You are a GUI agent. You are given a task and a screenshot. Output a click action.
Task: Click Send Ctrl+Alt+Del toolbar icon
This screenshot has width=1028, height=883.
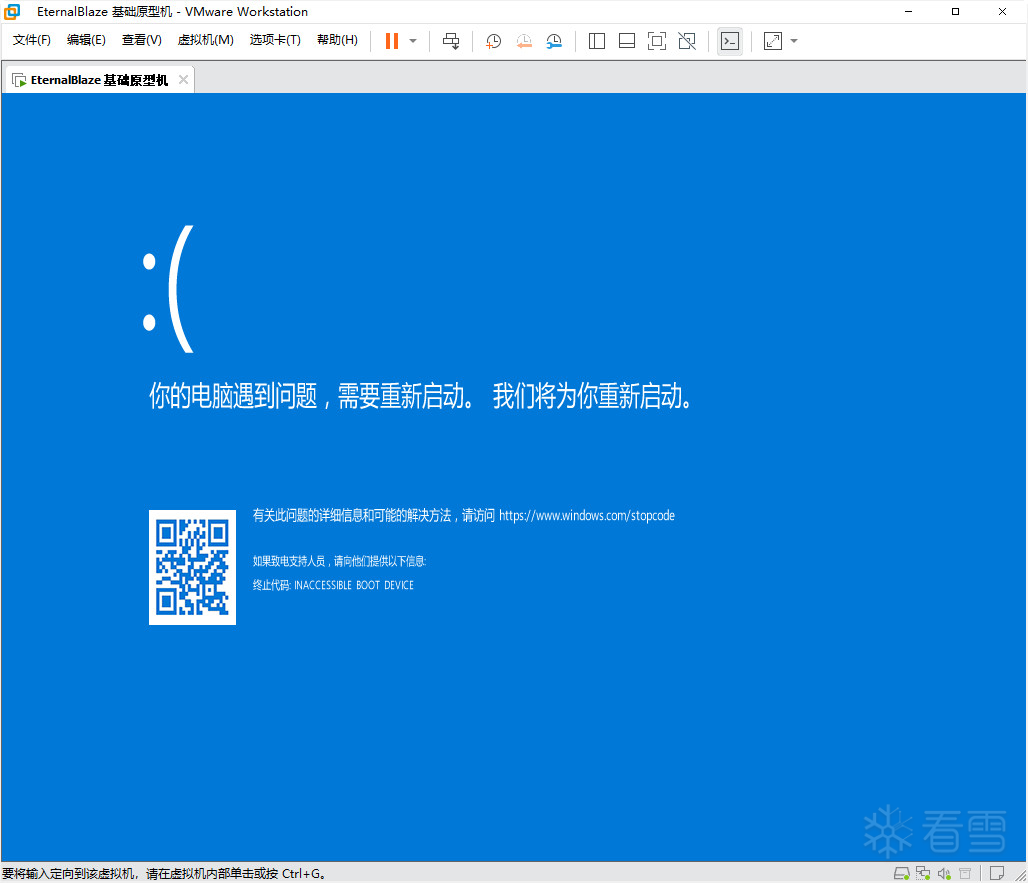pos(451,41)
